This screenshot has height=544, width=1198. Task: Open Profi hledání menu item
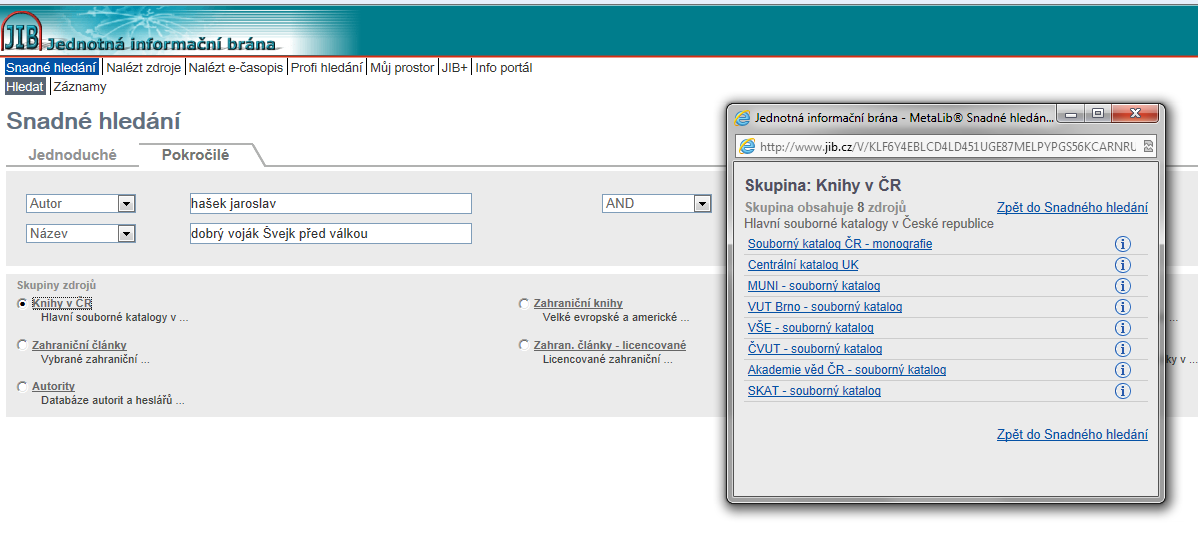[326, 67]
